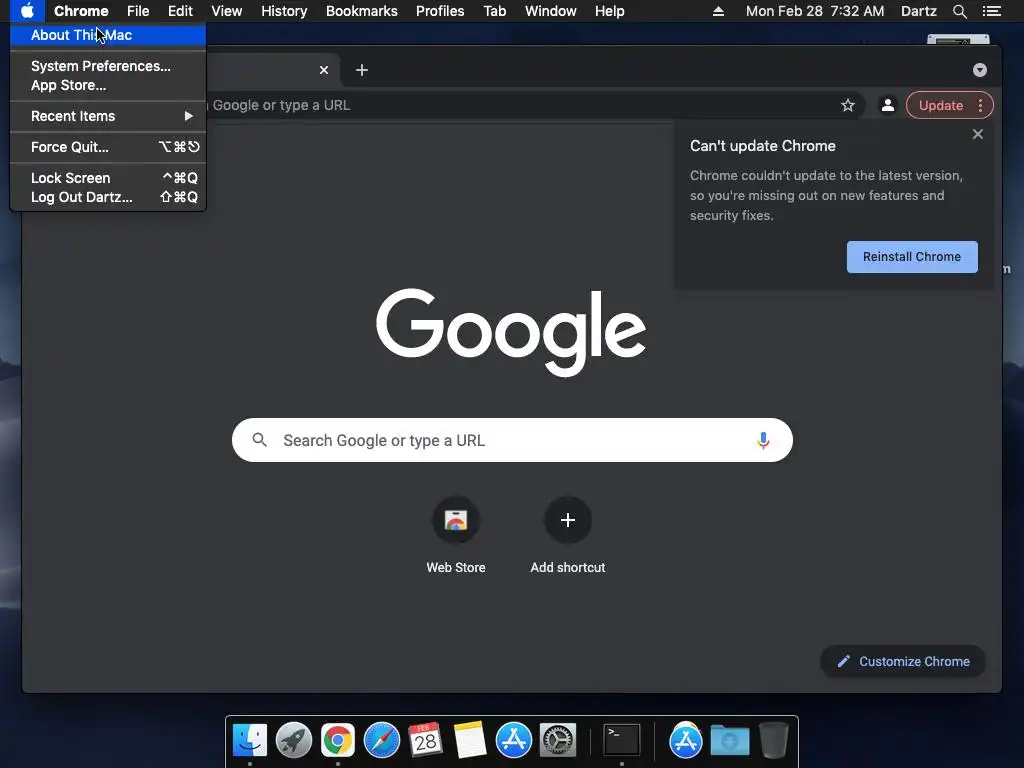This screenshot has height=768, width=1024.
Task: Open the Apple menu icon
Action: pyautogui.click(x=27, y=11)
